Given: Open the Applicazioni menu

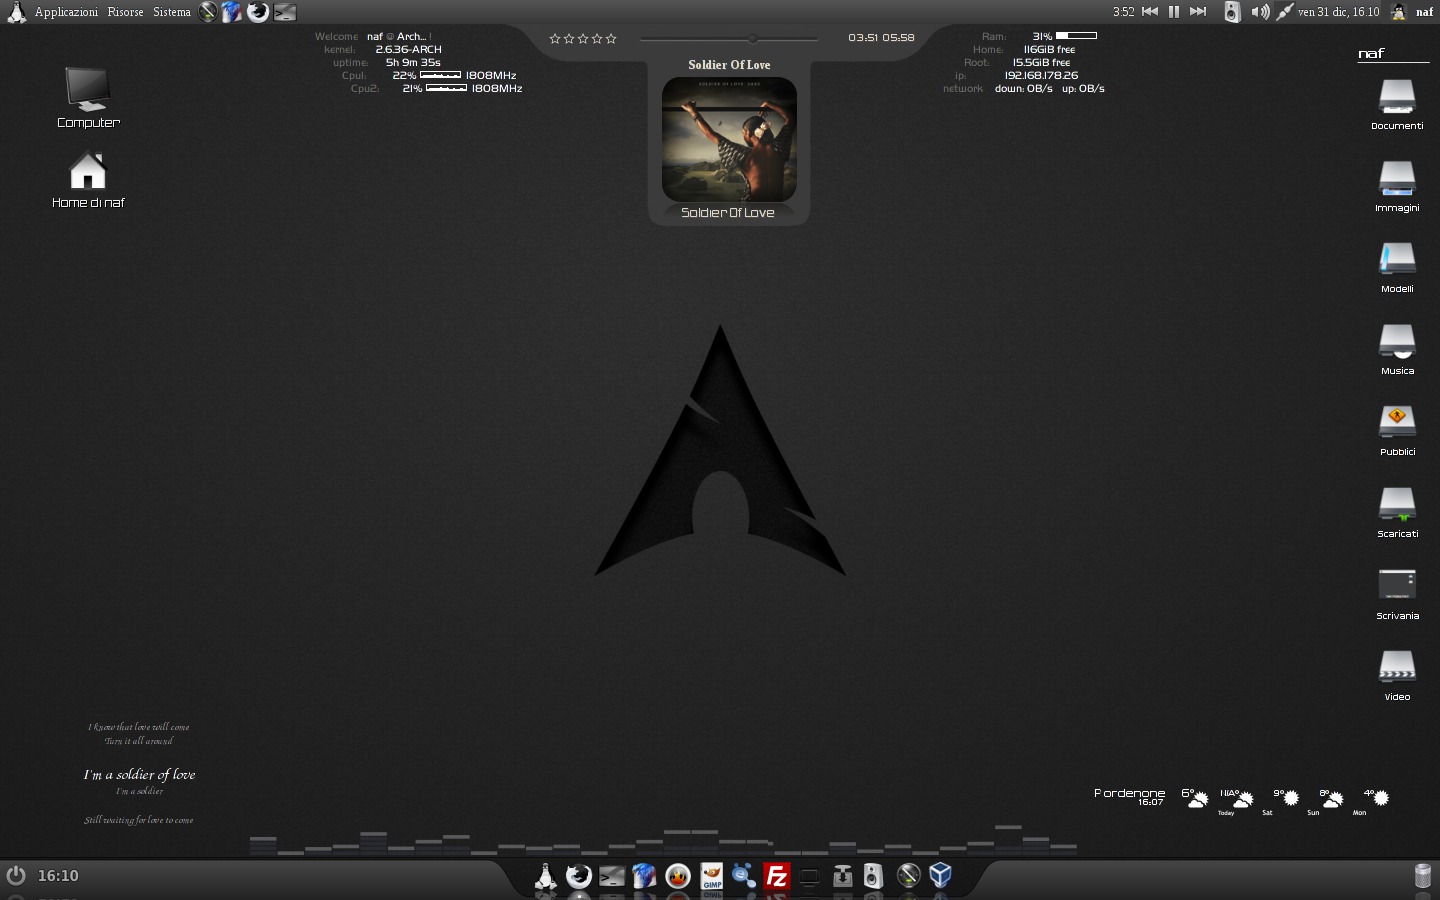Looking at the screenshot, I should [x=66, y=12].
